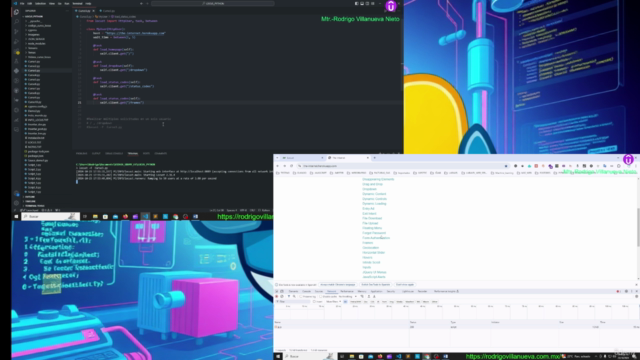The image size is (640, 360).
Task: Clear the network log in DevTools
Action: click(x=282, y=297)
